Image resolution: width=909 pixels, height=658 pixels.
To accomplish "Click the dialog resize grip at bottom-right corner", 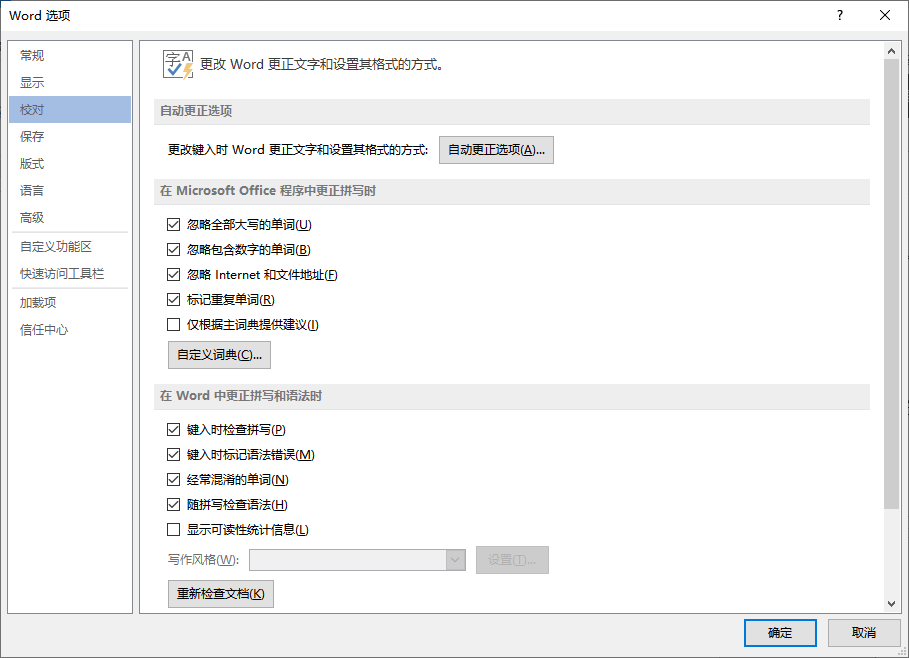I will click(x=902, y=652).
